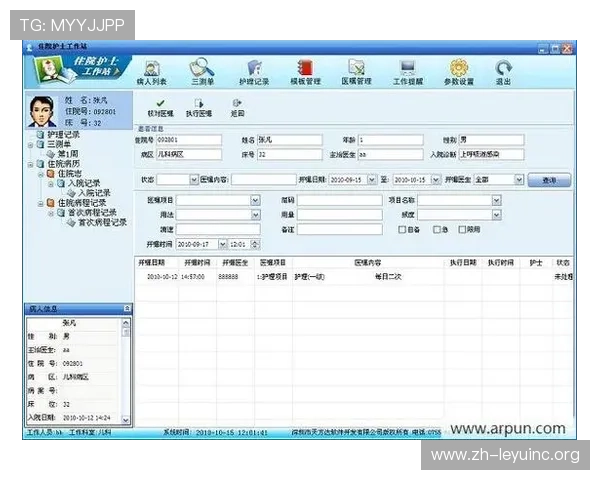Sort by the 护士 column header
Screen dimensions: 600x480
coord(536,263)
